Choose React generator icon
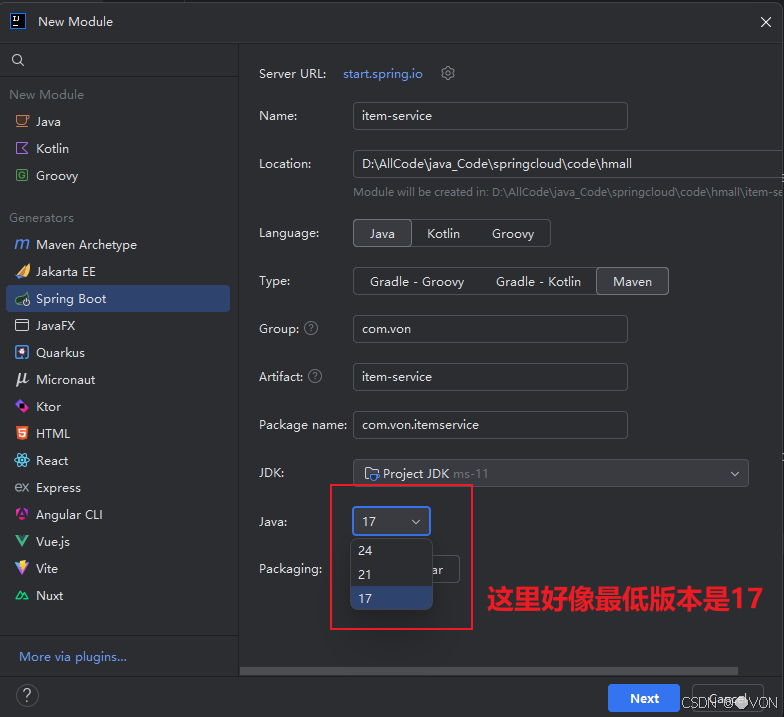Screen dimensions: 784x717 tap(22, 460)
